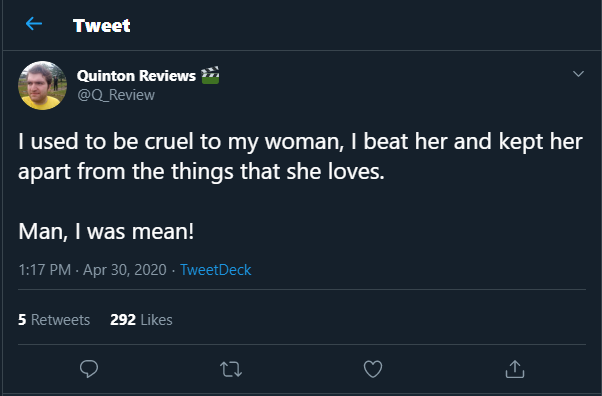Screen dimensions: 602x396
Task: Reply to the tweet via speech bubble icon
Action: (x=89, y=369)
